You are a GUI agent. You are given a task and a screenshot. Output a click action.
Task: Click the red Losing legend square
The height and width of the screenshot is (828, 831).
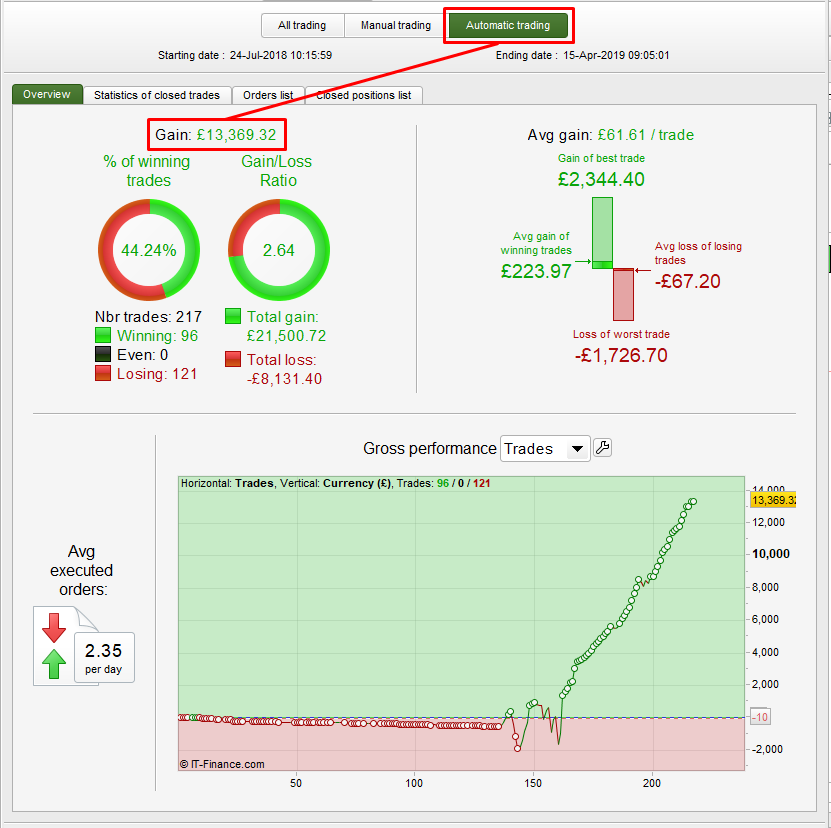103,373
